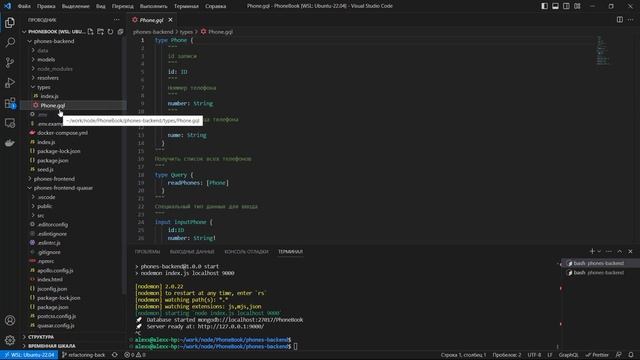Image resolution: width=640 pixels, height=360 pixels.
Task: Open the Search view in activity bar
Action: click(x=10, y=42)
